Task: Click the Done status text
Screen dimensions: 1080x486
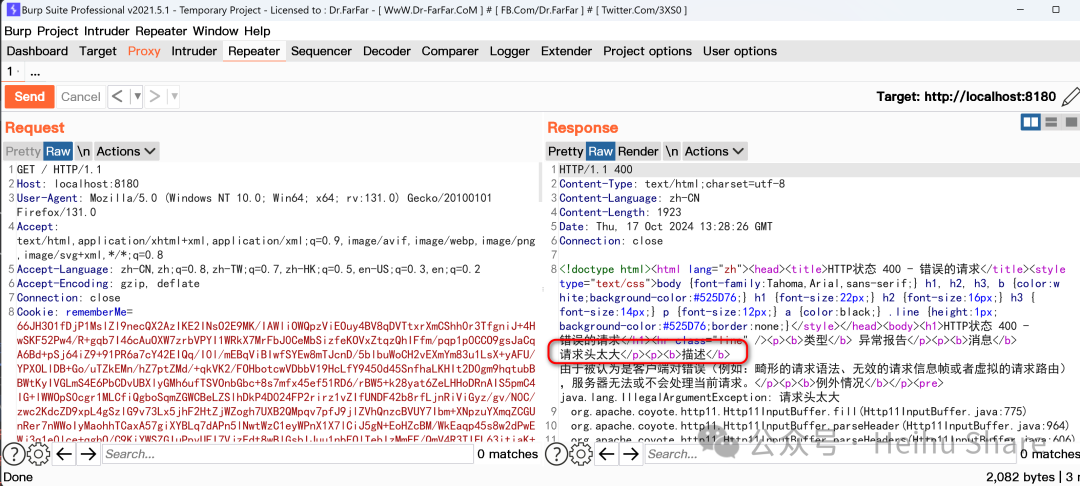Action: click(17, 476)
